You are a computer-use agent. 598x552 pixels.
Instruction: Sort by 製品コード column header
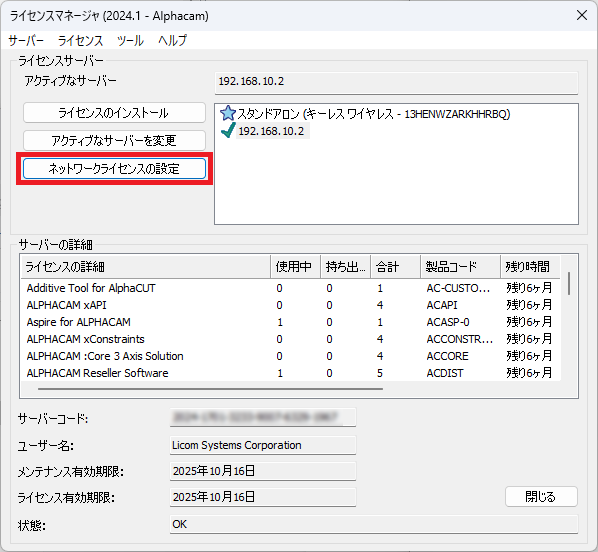[x=460, y=267]
